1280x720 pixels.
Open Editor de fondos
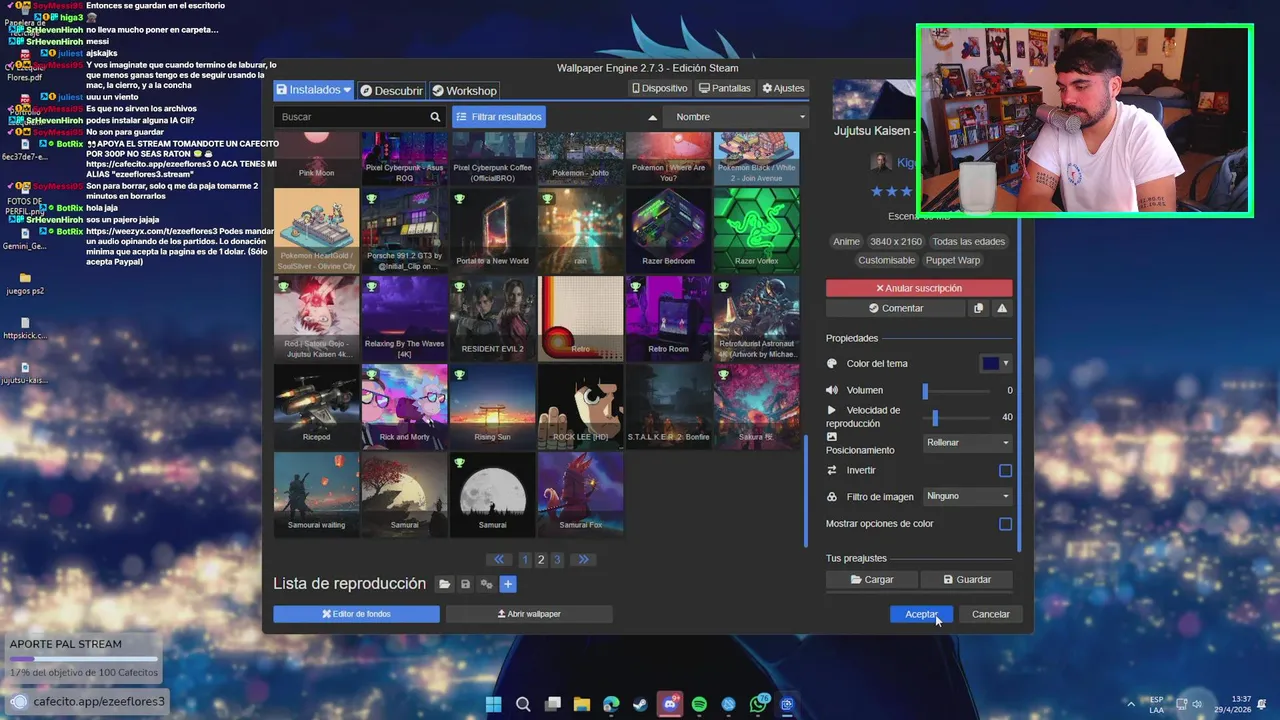point(356,614)
